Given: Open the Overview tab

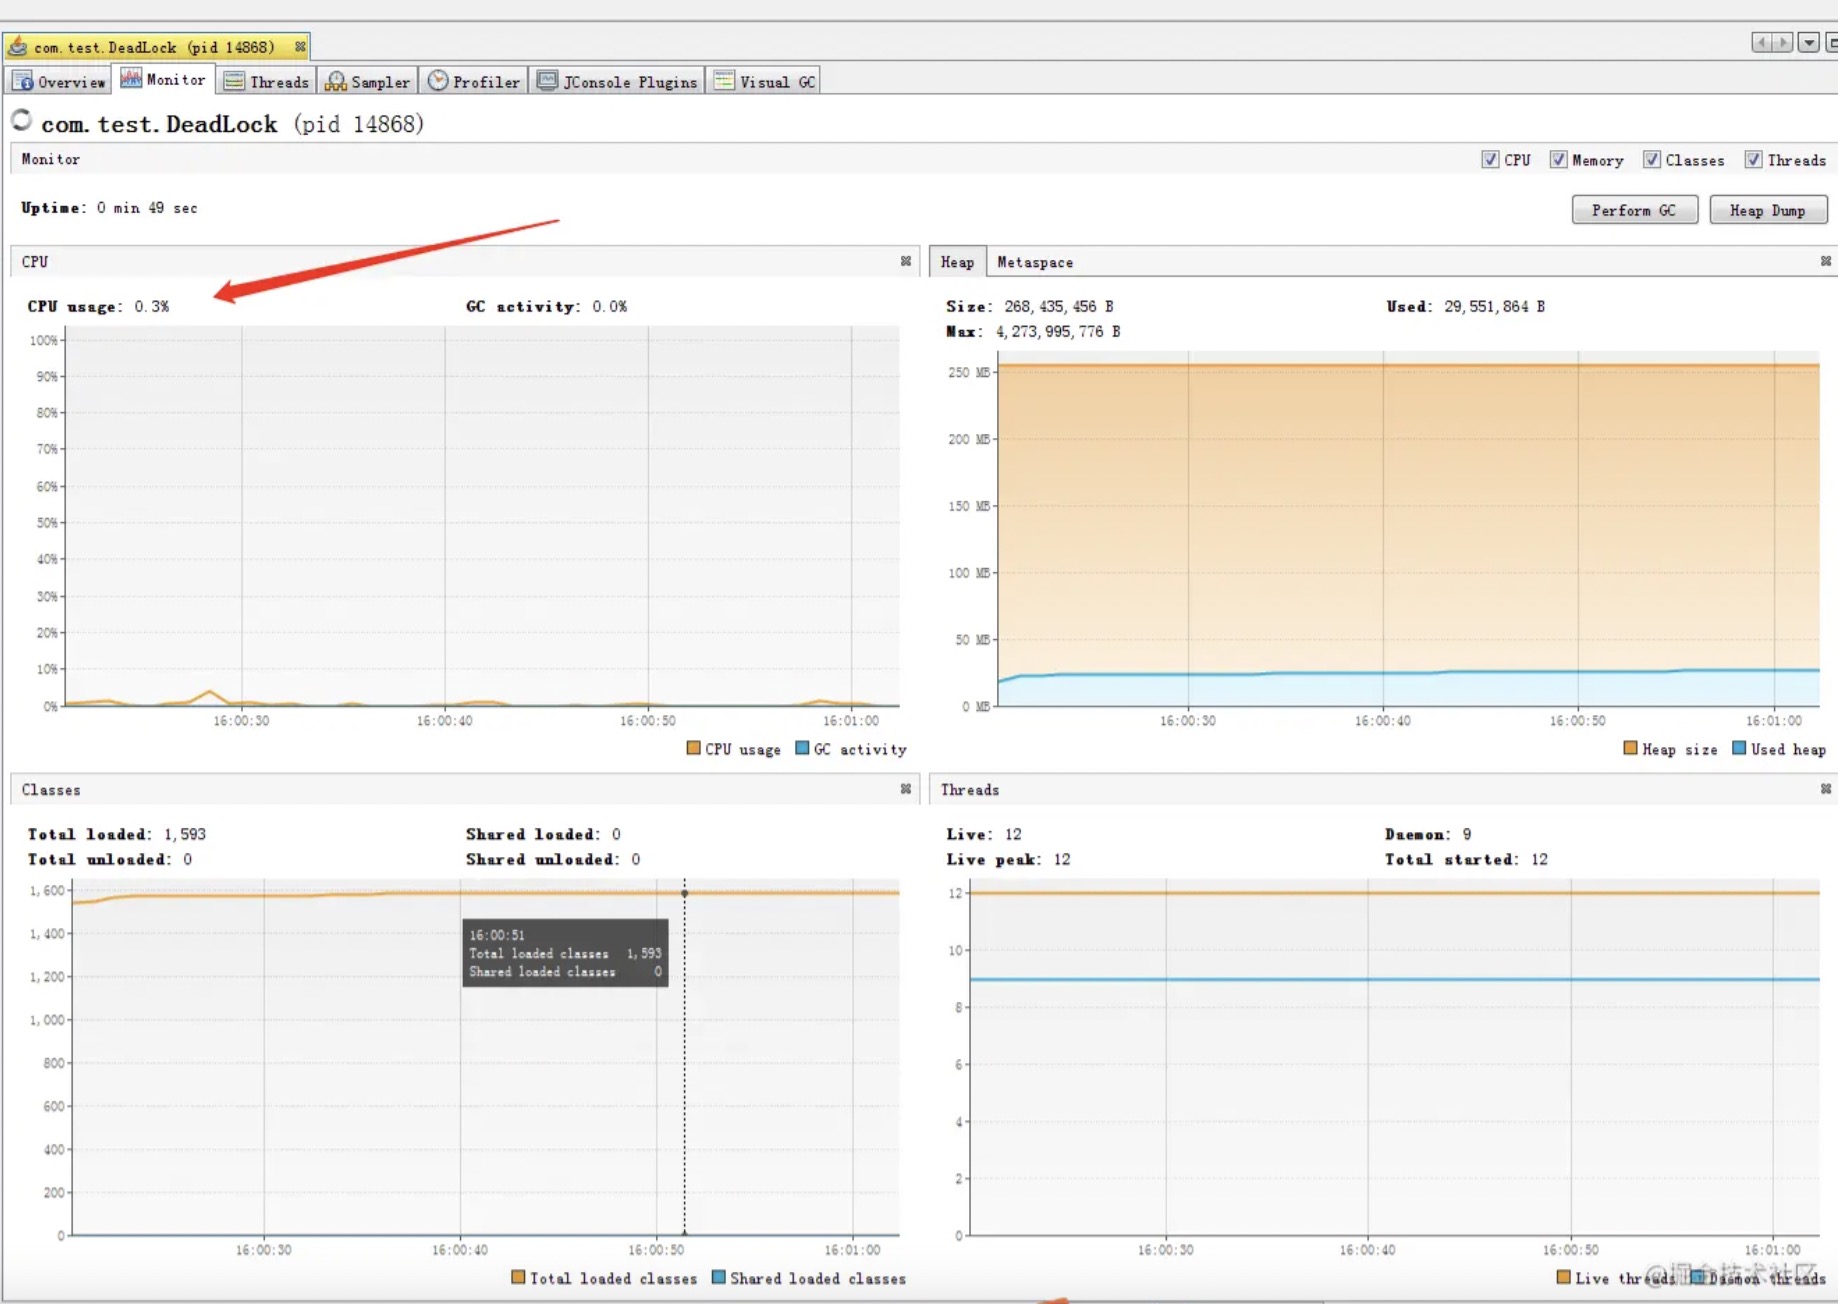Looking at the screenshot, I should [60, 82].
